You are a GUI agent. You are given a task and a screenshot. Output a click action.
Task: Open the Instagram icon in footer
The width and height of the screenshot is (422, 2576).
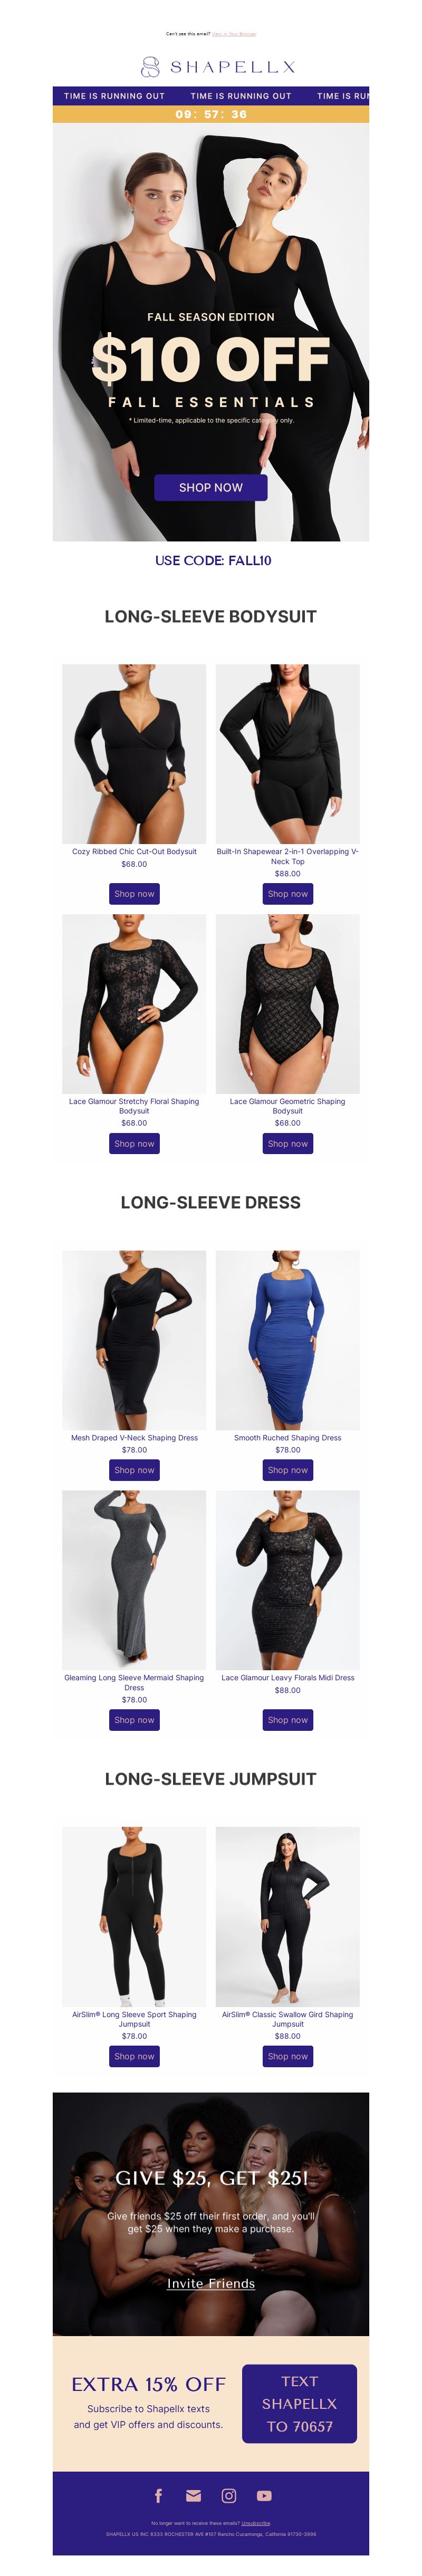[x=229, y=2495]
